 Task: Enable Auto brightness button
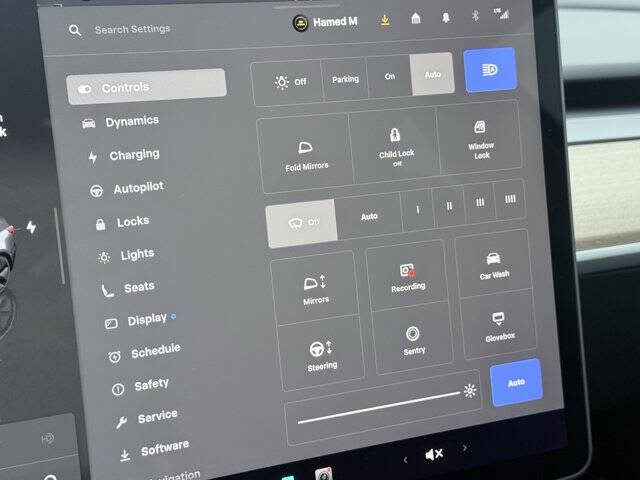(x=516, y=382)
